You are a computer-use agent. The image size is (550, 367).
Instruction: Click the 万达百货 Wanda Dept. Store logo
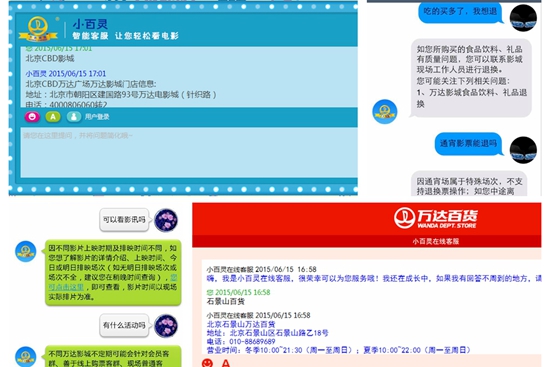point(435,218)
